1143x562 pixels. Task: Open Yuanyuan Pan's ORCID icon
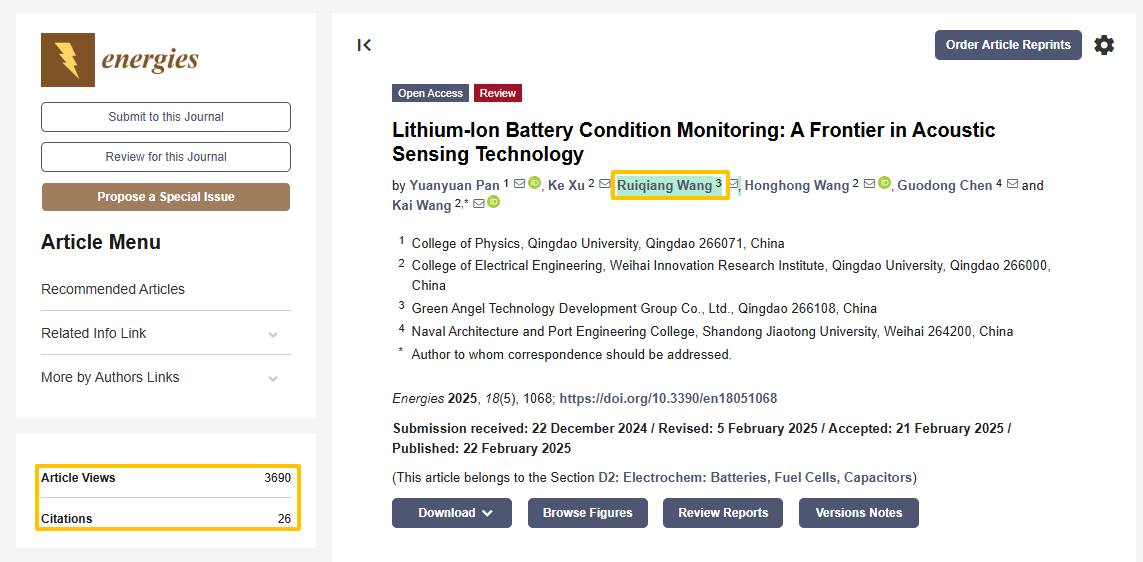coord(535,183)
